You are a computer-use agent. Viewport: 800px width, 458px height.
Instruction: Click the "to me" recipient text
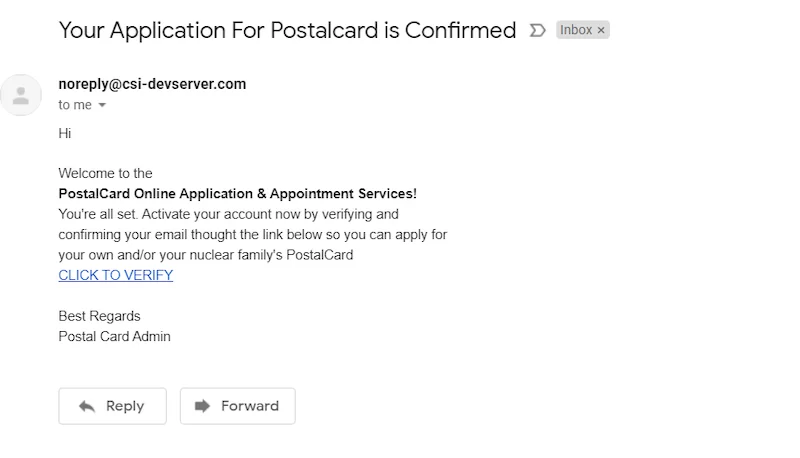coord(74,105)
